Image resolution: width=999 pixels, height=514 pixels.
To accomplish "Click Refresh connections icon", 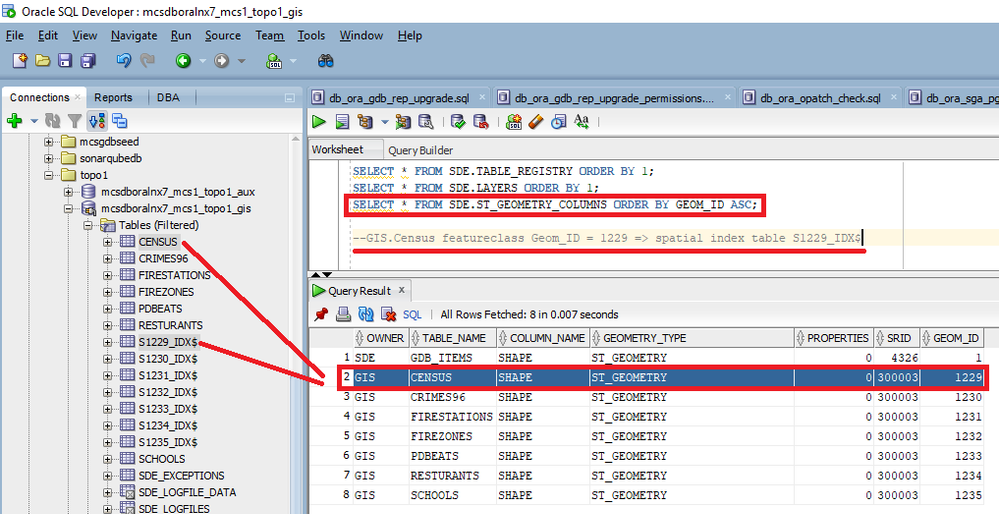I will point(52,120).
